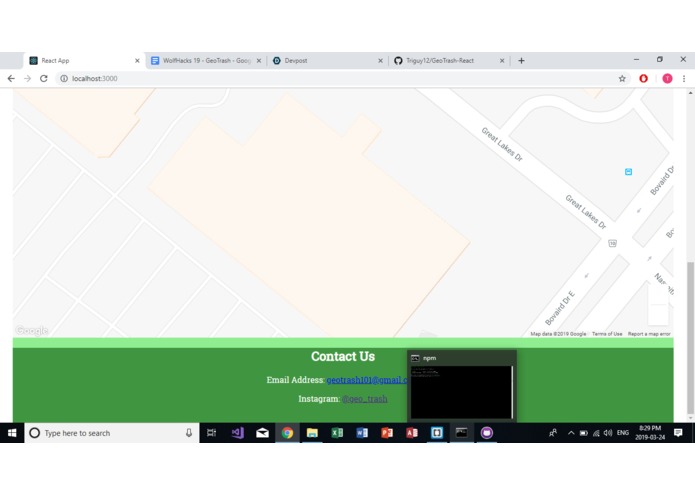Viewport: 695px width, 494px height.
Task: Click the localhost:3000 address bar
Action: point(341,78)
